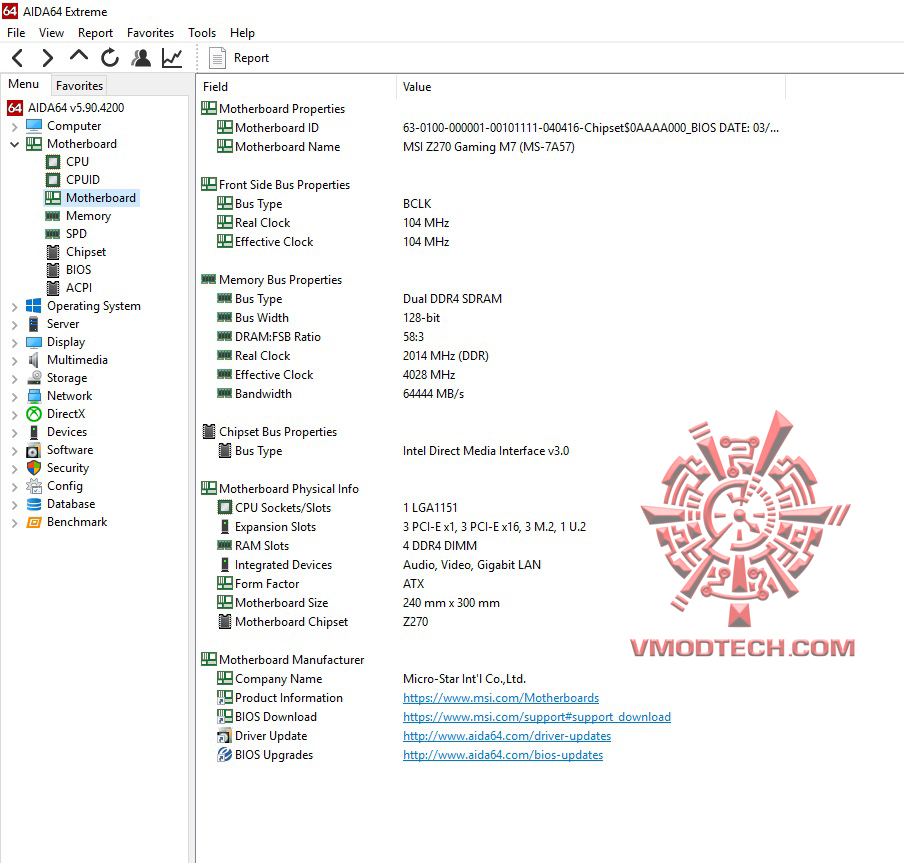The width and height of the screenshot is (904, 863).
Task: Expand the Benchmark tree node
Action: [14, 523]
